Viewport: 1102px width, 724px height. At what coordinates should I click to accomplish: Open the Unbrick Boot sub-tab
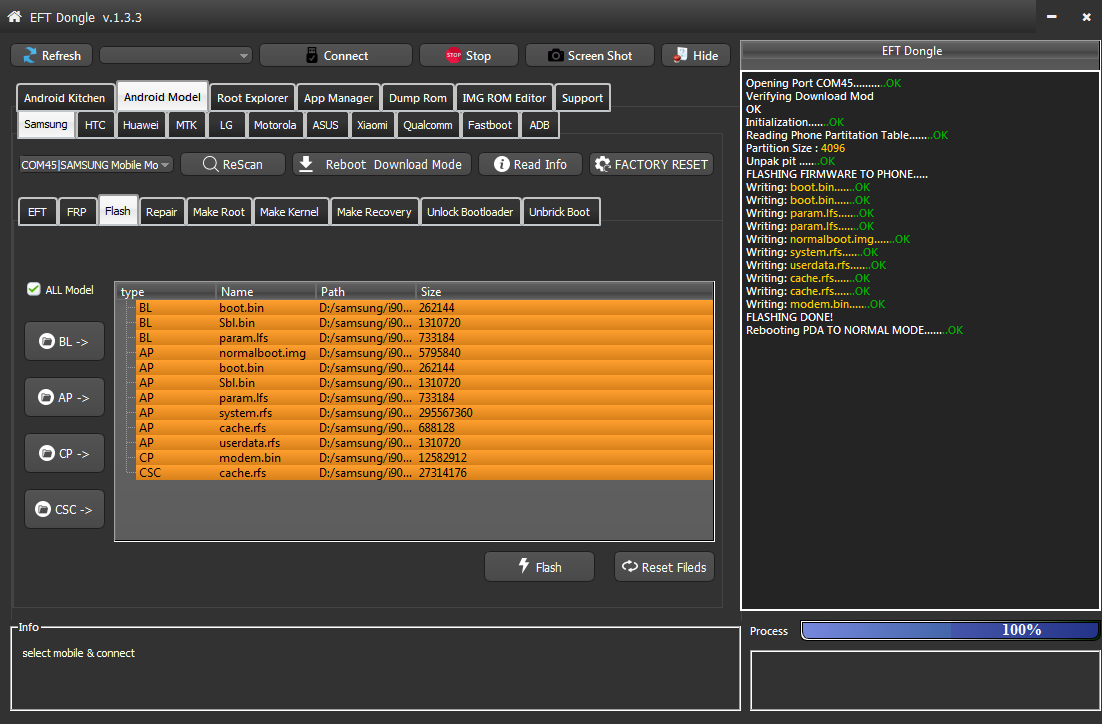pos(559,212)
